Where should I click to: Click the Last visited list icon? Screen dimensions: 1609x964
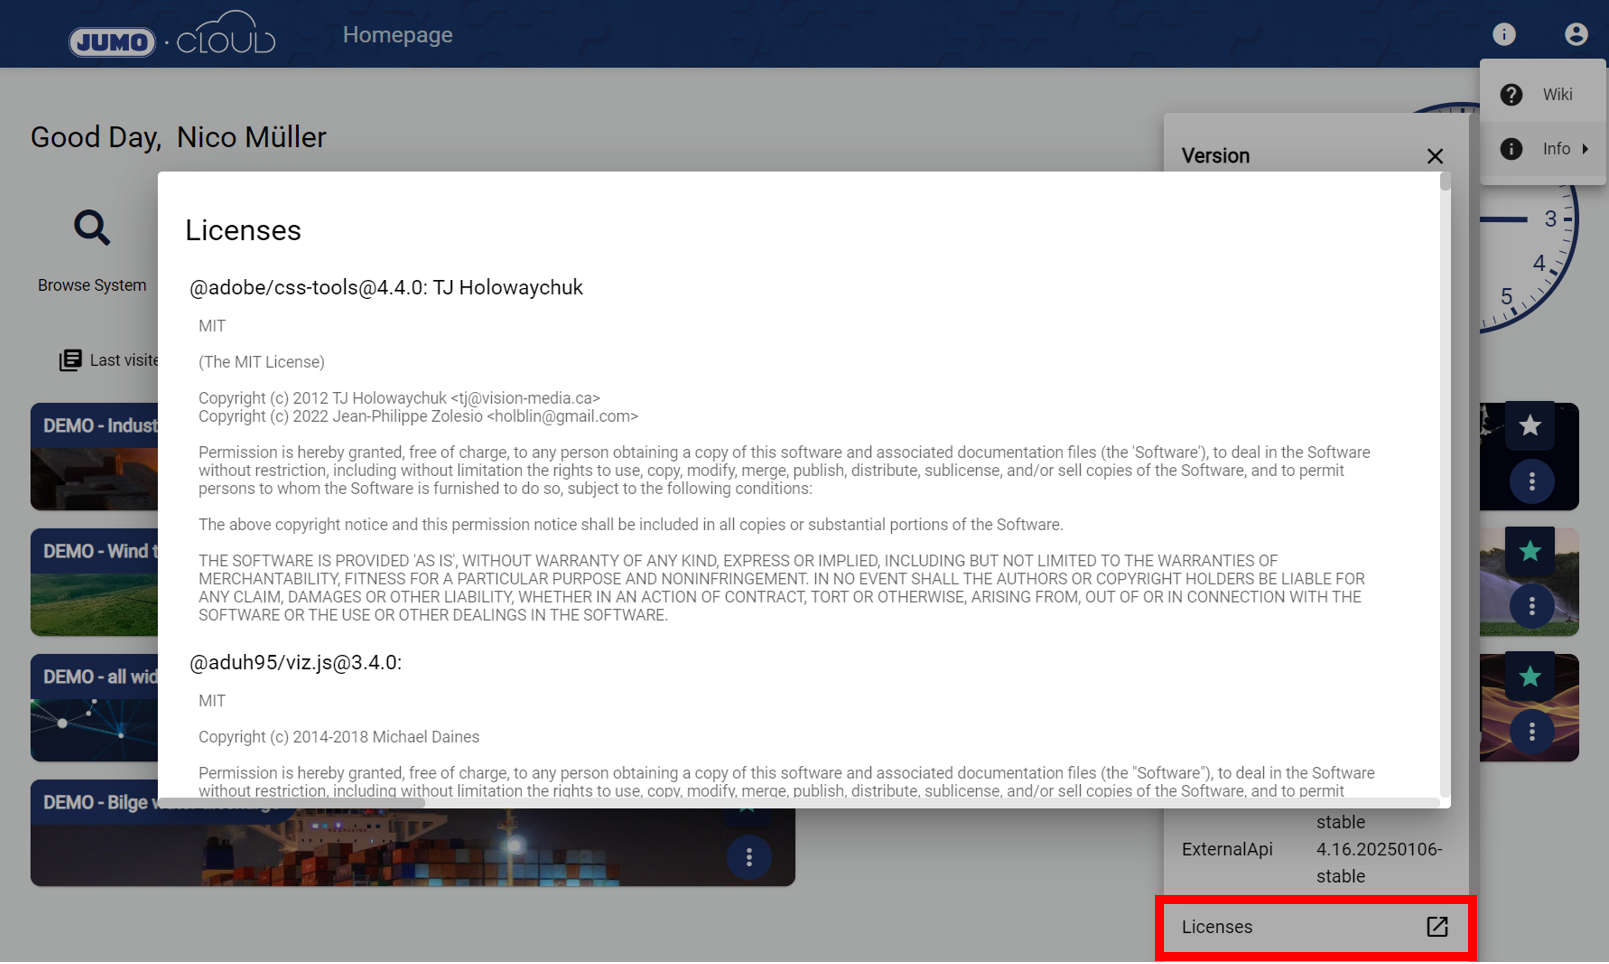click(x=70, y=360)
